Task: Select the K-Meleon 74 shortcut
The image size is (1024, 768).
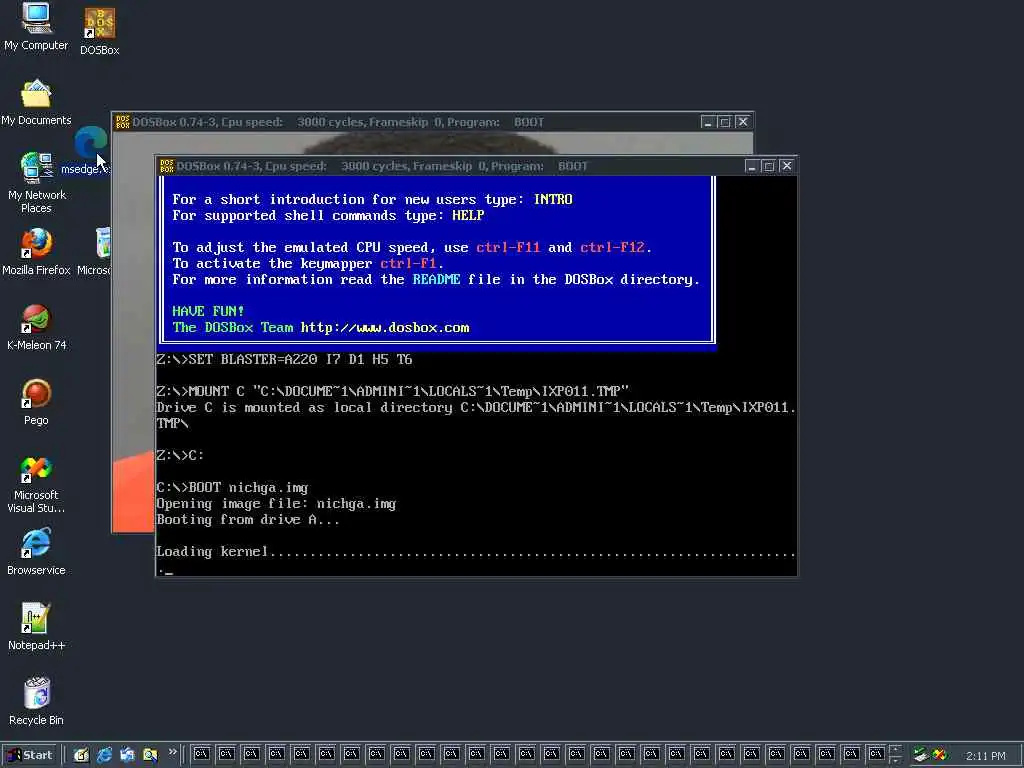Action: (x=36, y=327)
